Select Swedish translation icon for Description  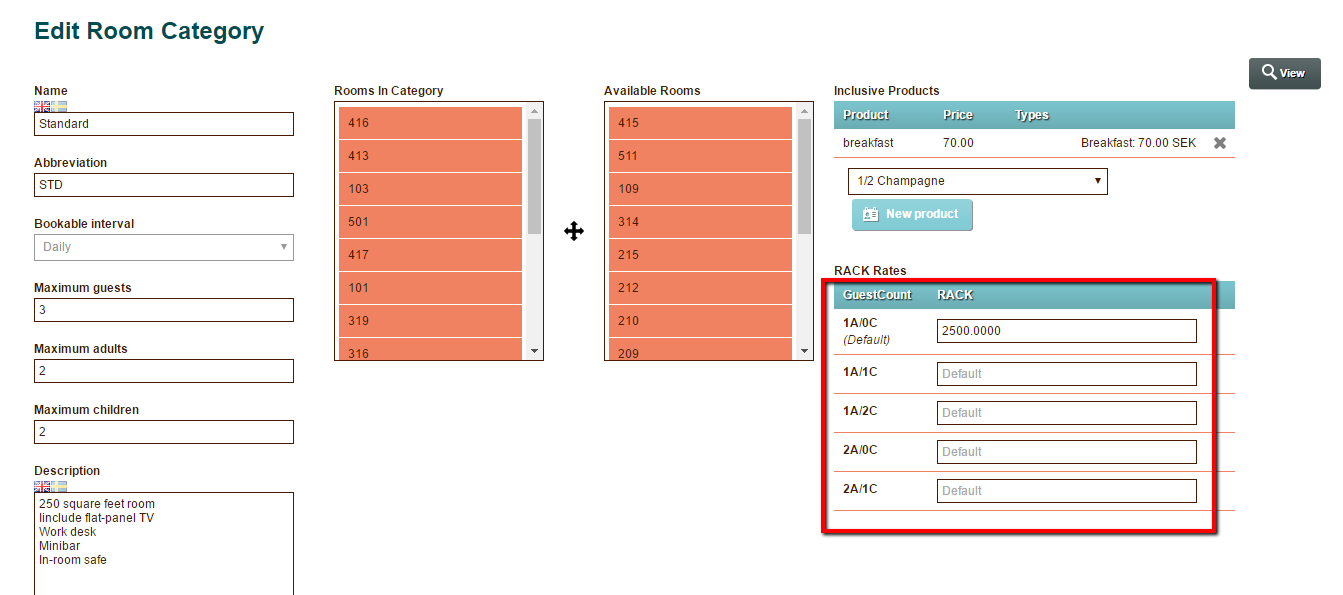(x=59, y=486)
